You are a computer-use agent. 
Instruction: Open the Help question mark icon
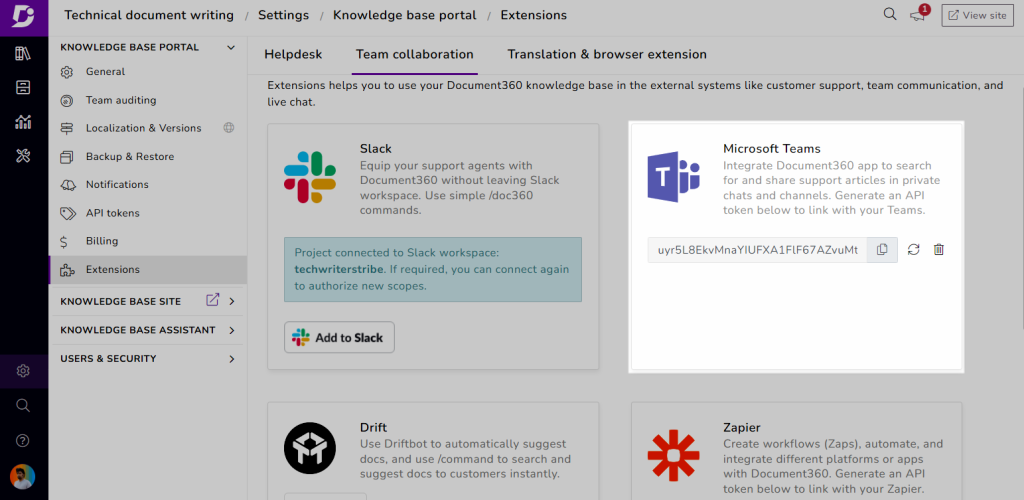[23, 440]
